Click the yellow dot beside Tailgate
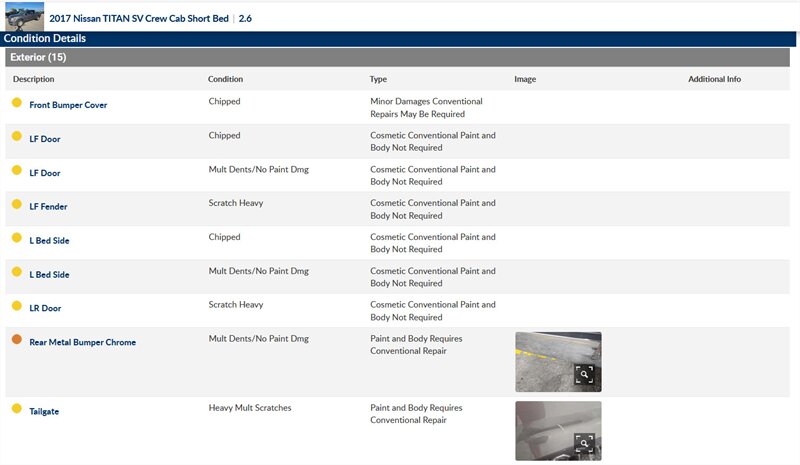800x465 pixels. [x=17, y=409]
